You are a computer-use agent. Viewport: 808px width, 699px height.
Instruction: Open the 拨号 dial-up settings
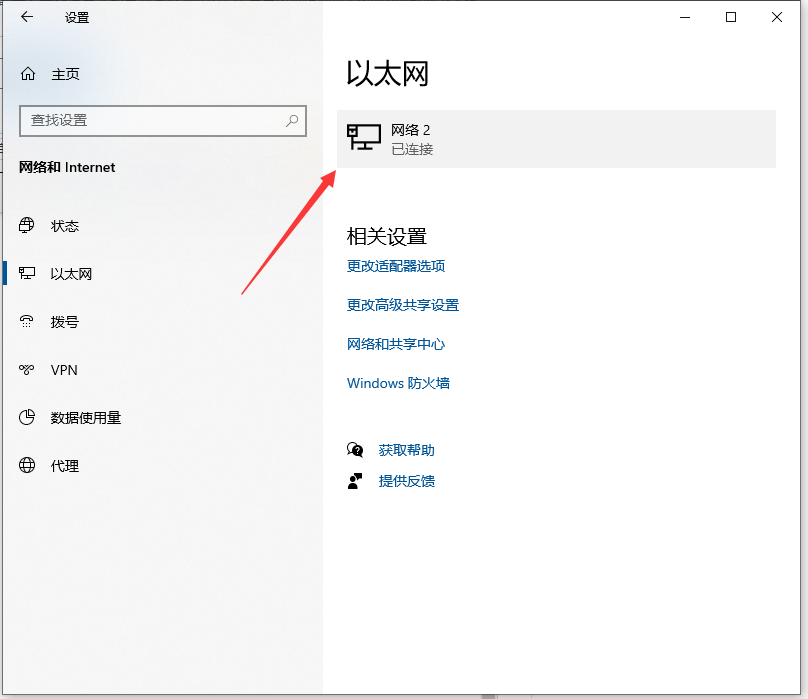click(64, 322)
